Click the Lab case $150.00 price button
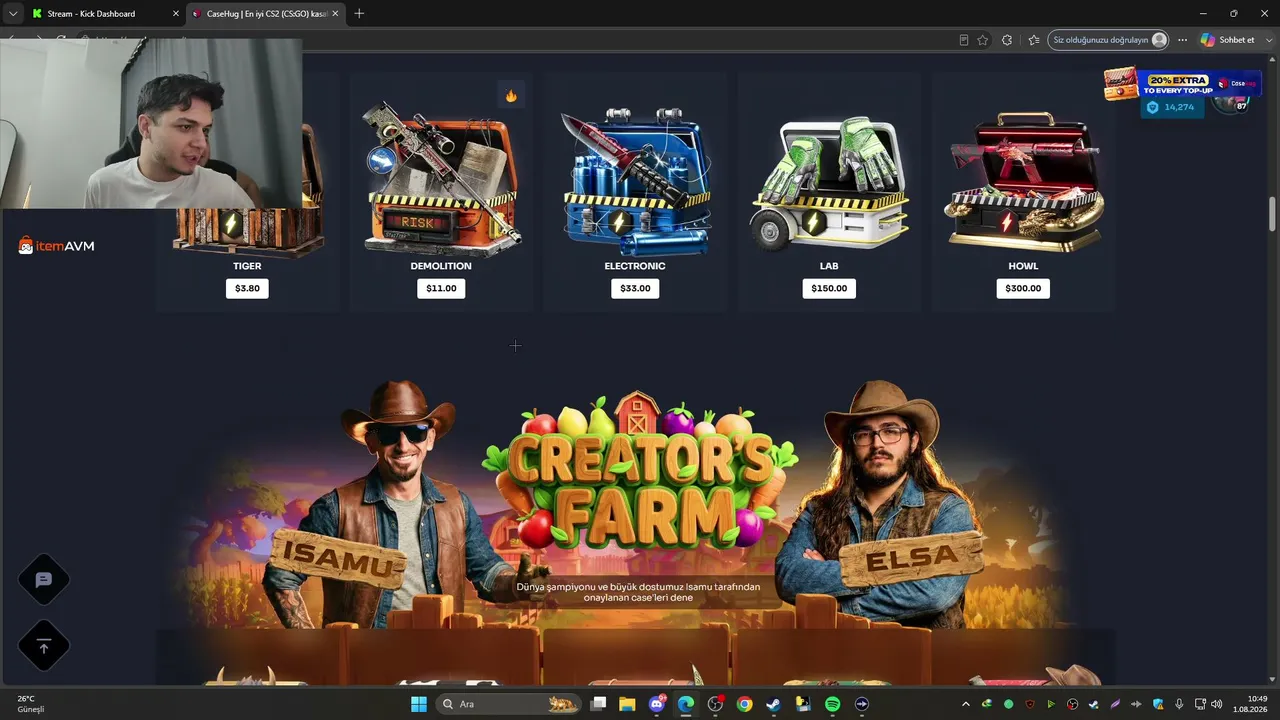 829,288
